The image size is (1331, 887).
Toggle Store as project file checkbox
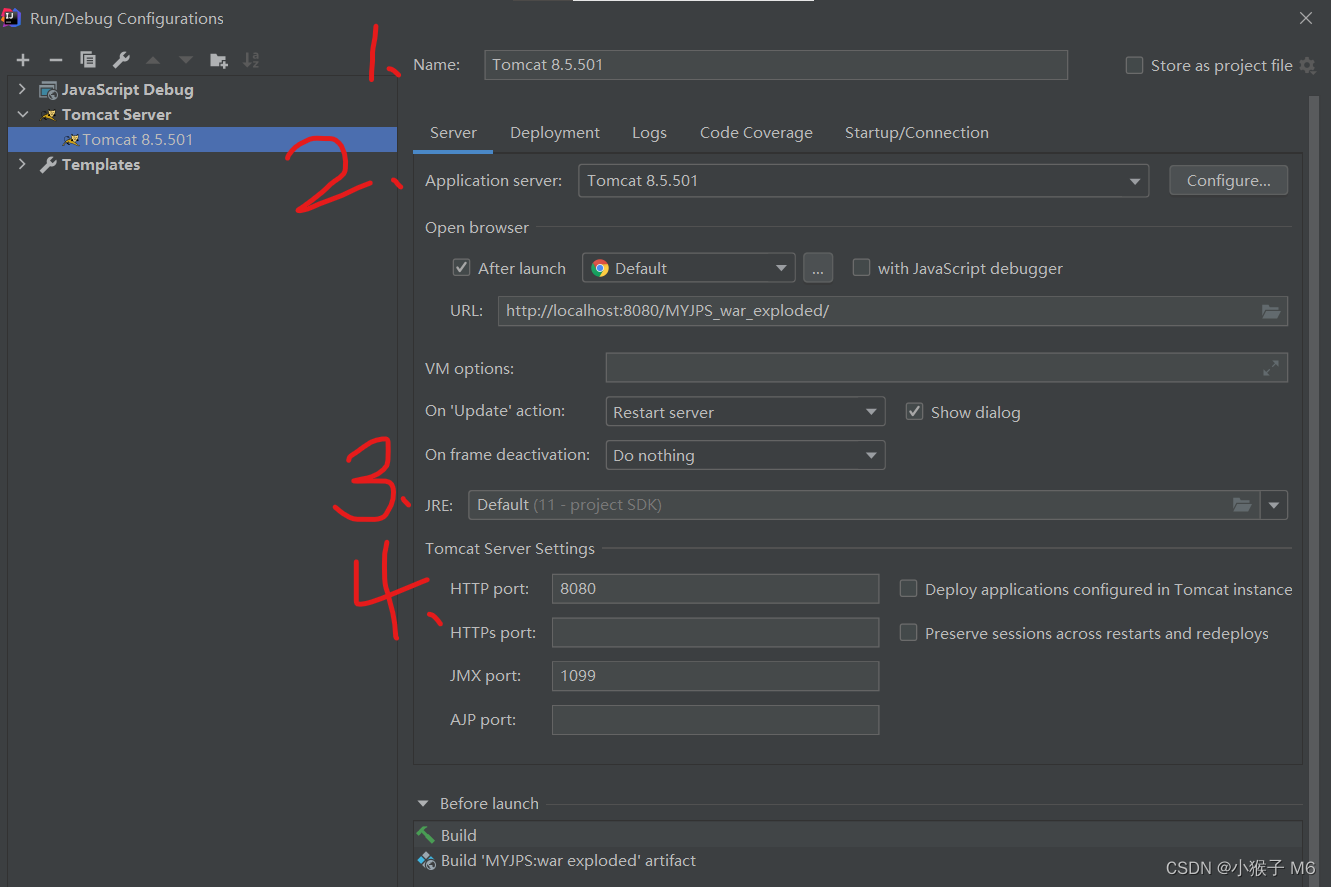1134,66
